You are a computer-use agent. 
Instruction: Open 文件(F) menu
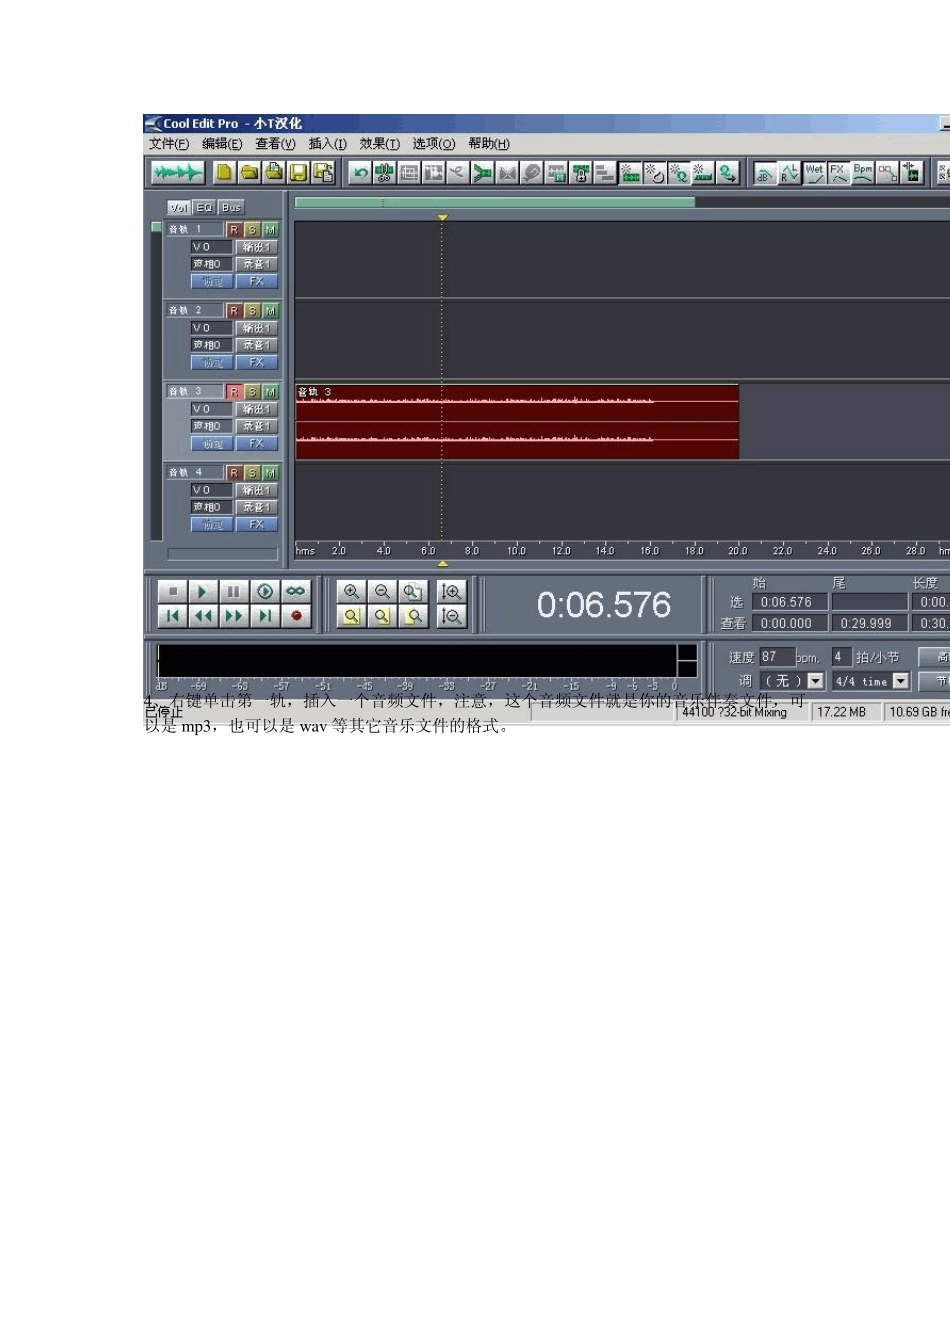point(169,144)
